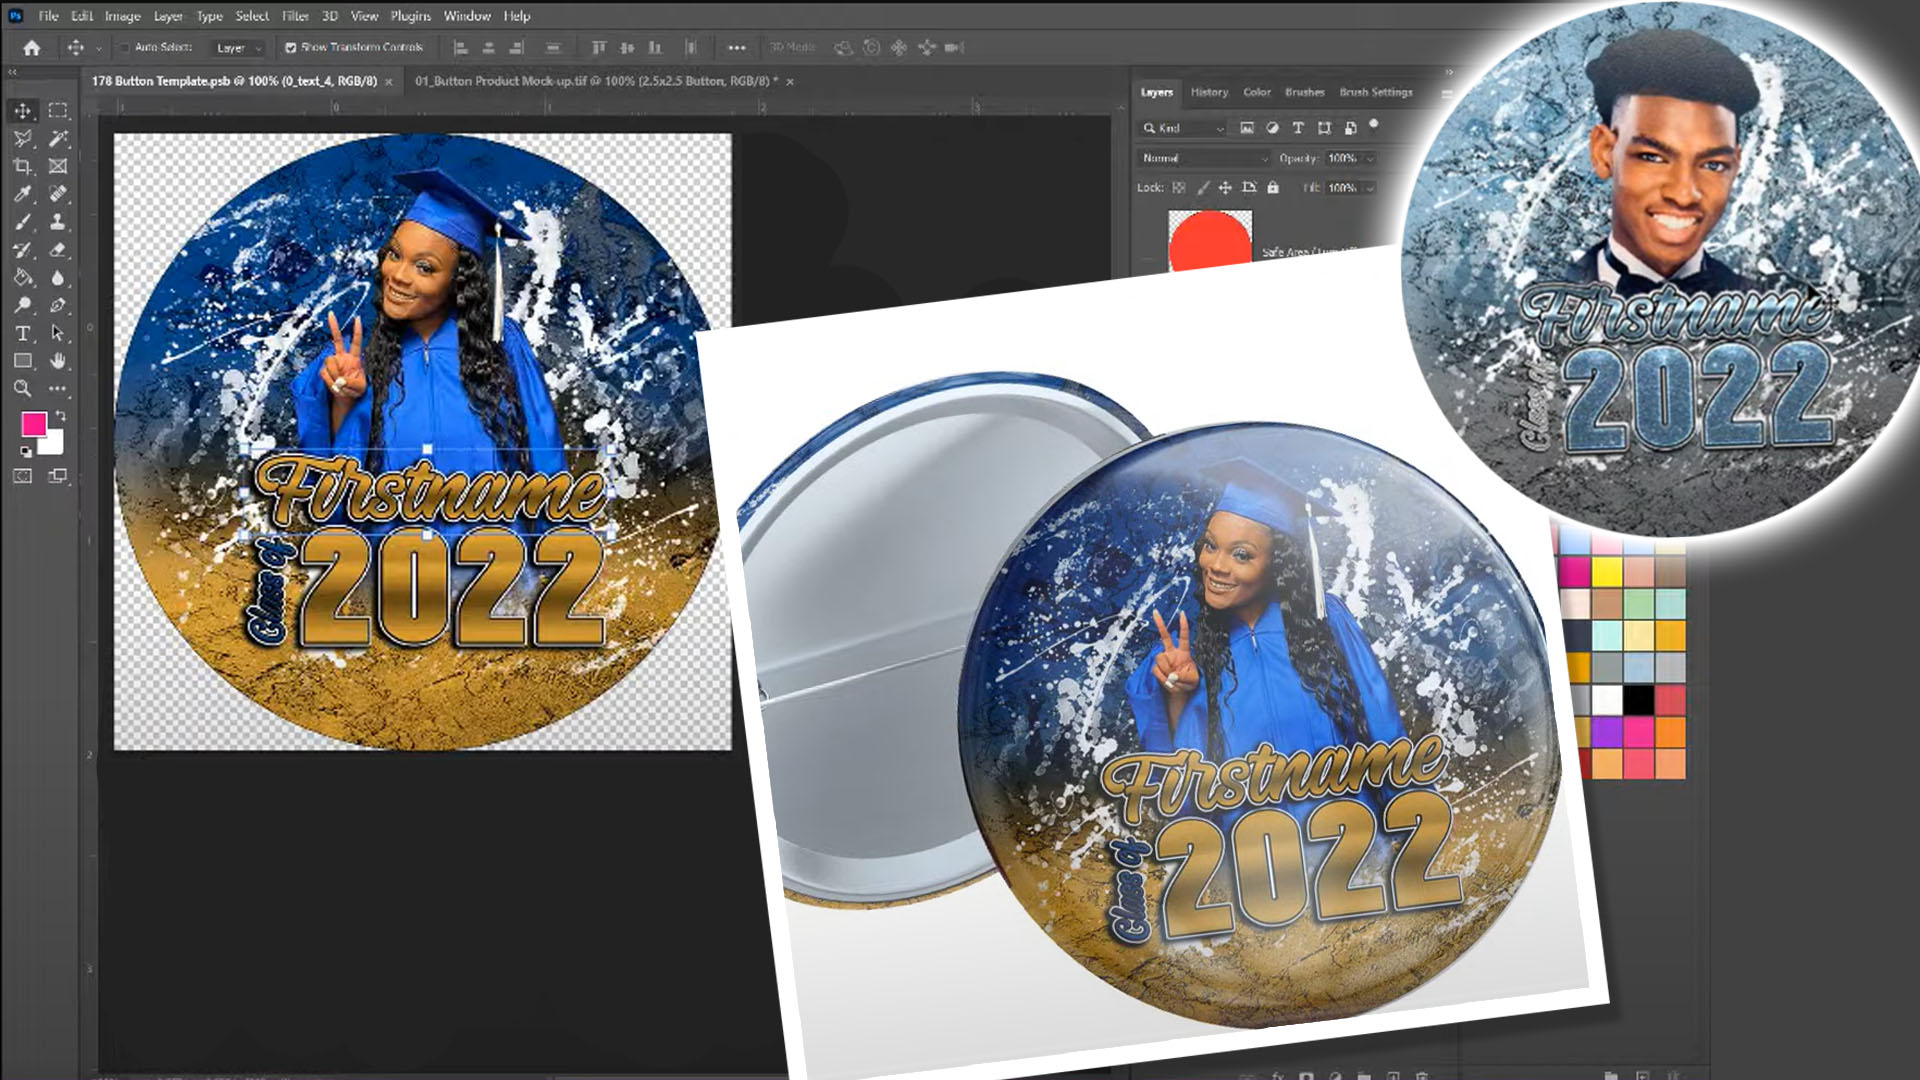This screenshot has height=1080, width=1920.
Task: Expand the Kind filter dropdown
Action: tap(1220, 130)
